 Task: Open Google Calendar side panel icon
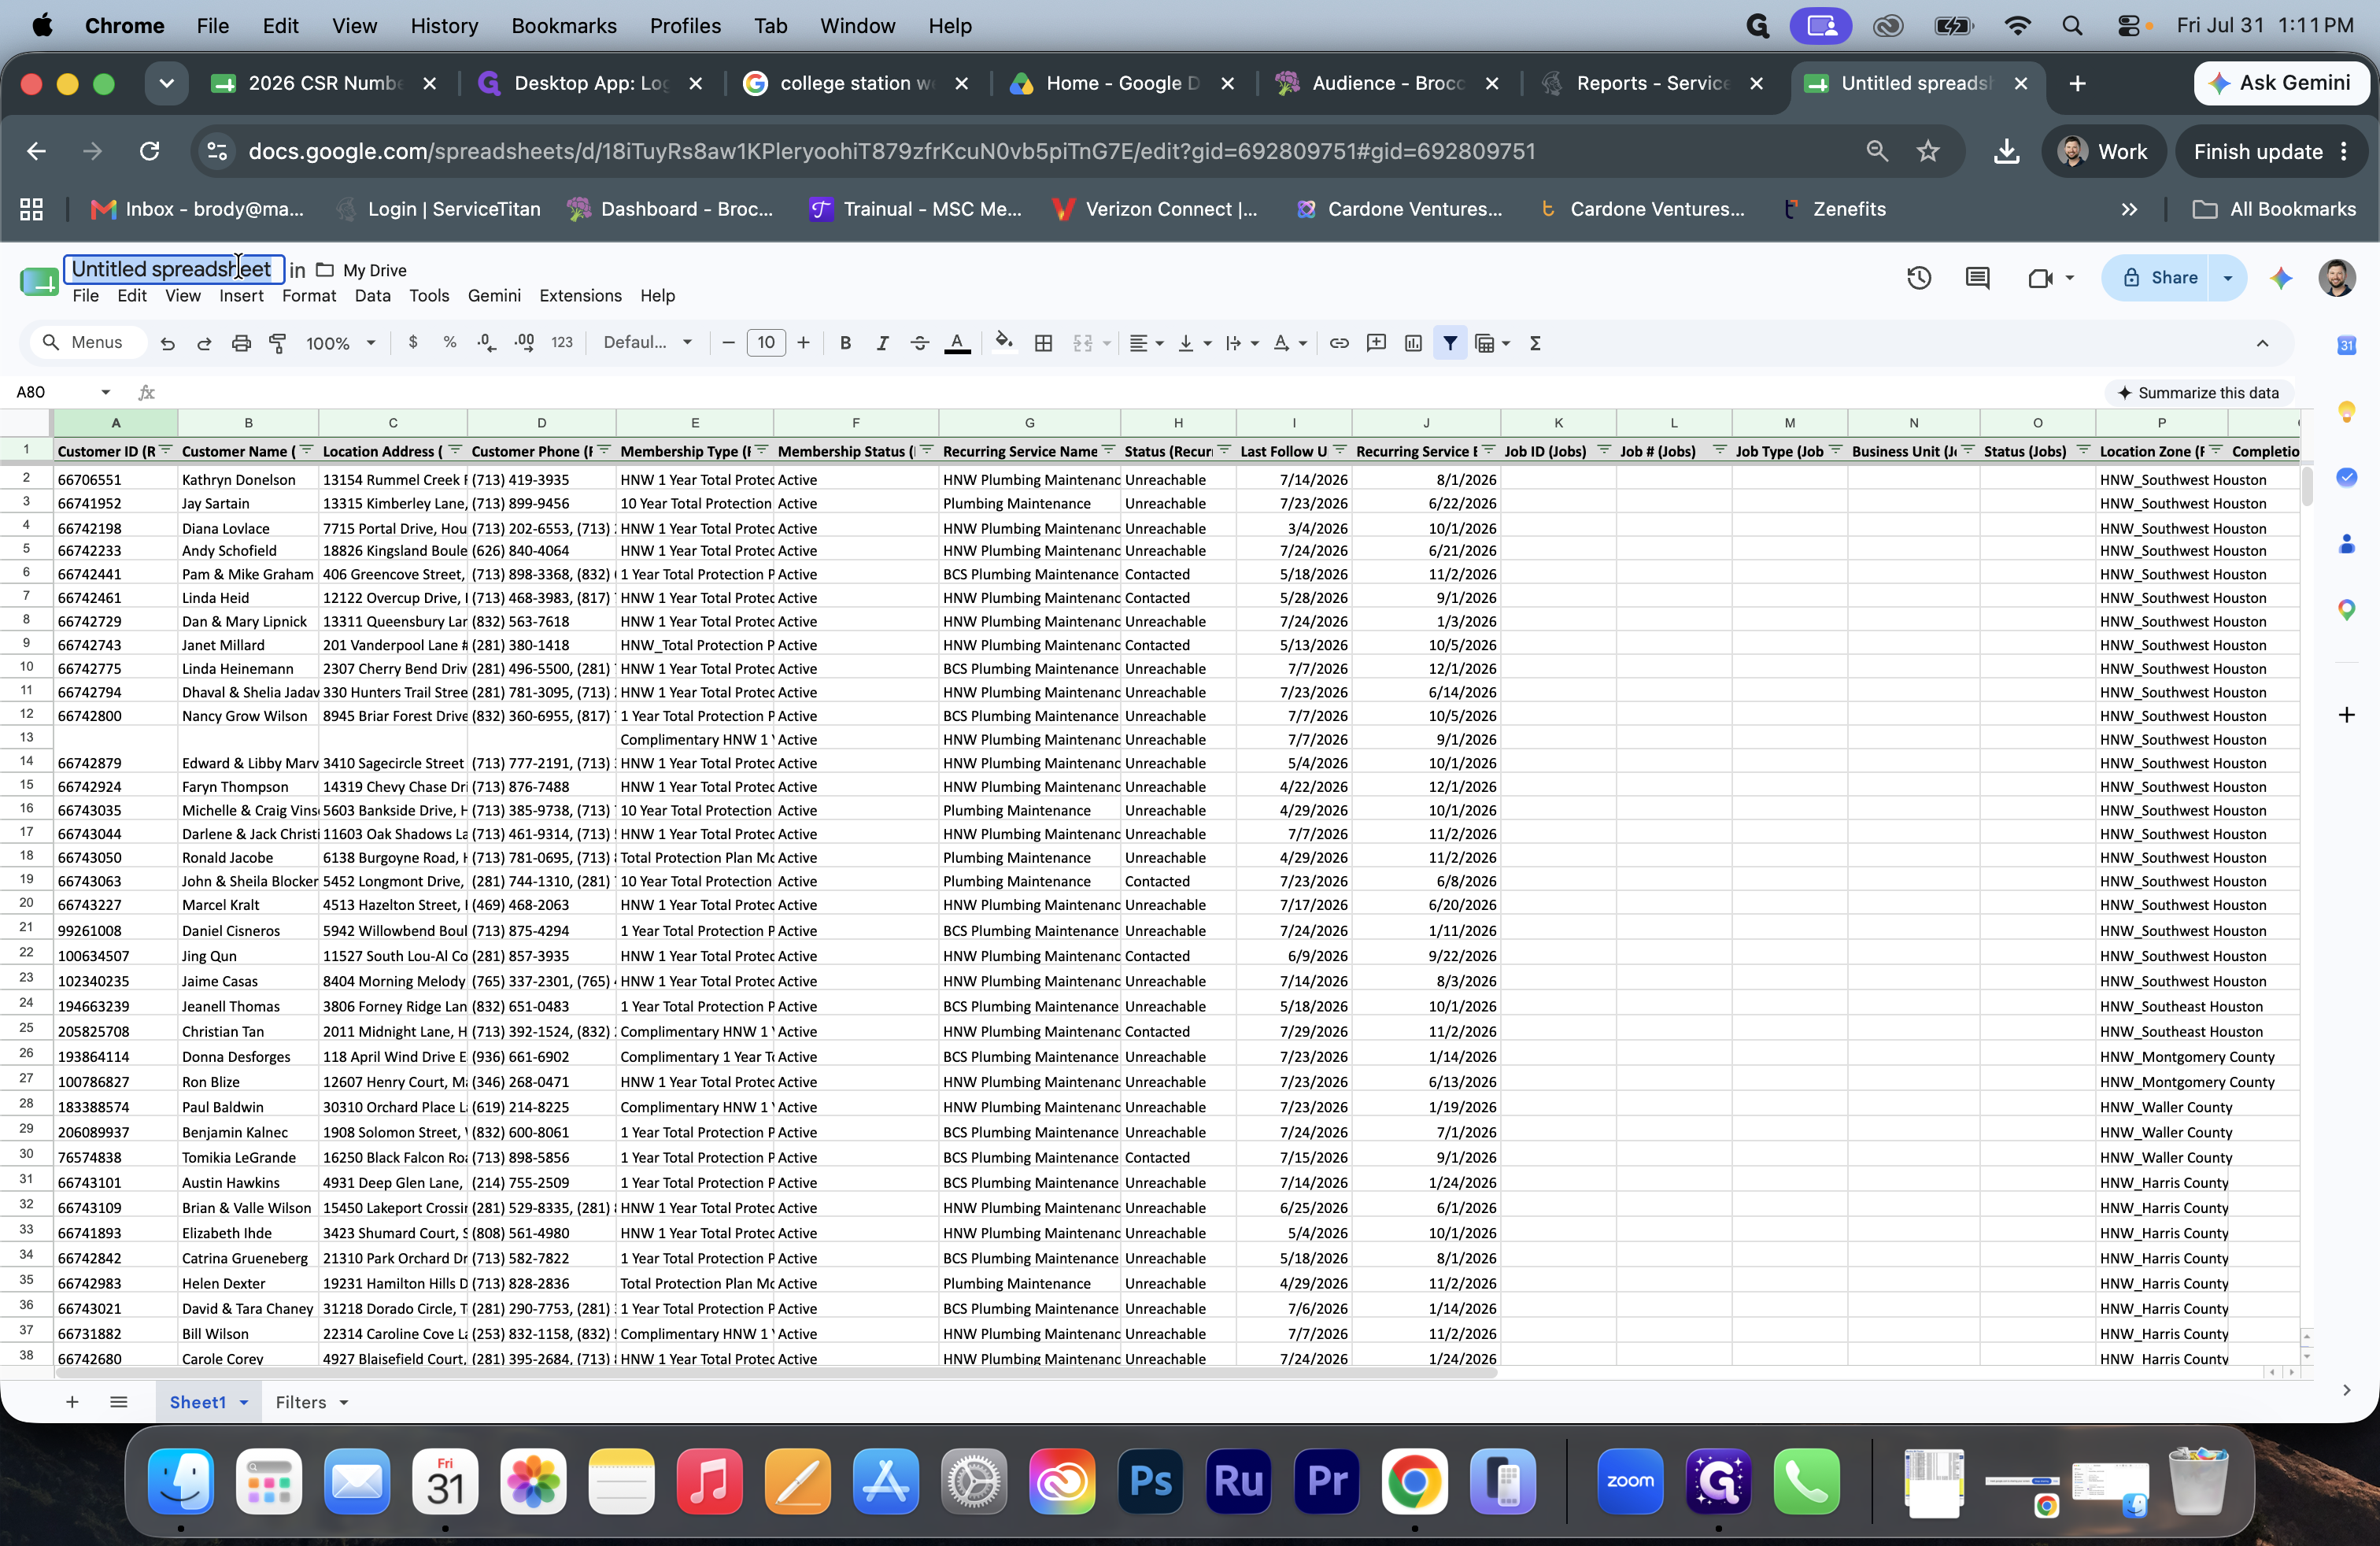[2346, 345]
